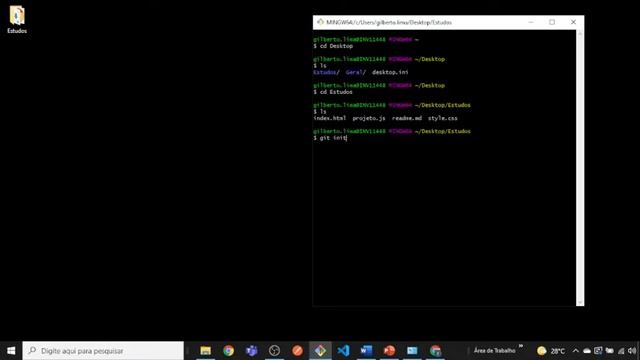This screenshot has height=360, width=640.
Task: Open the network tray icon
Action: point(621,351)
